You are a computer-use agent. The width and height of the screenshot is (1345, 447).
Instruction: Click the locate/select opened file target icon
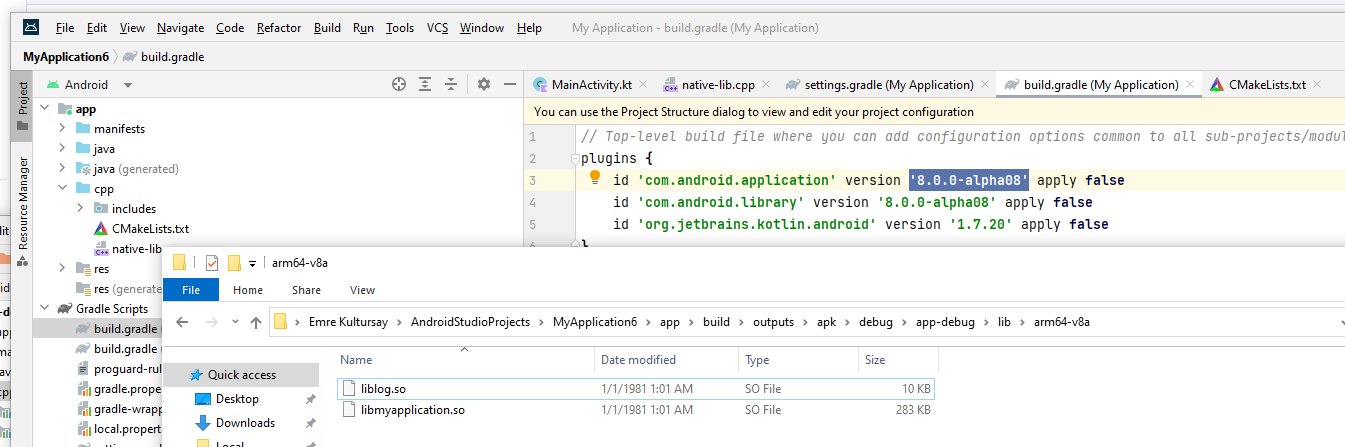399,85
